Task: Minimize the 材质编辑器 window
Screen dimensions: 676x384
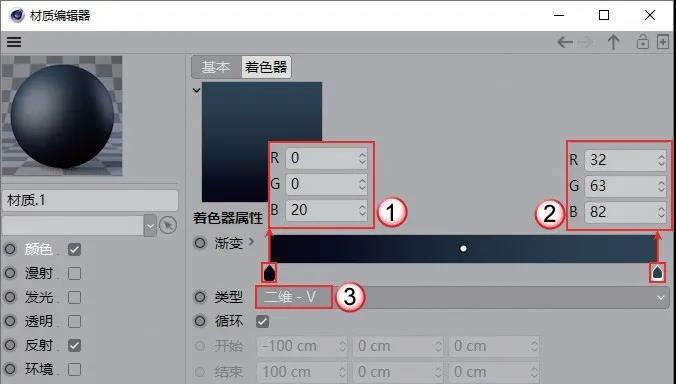Action: coord(559,15)
